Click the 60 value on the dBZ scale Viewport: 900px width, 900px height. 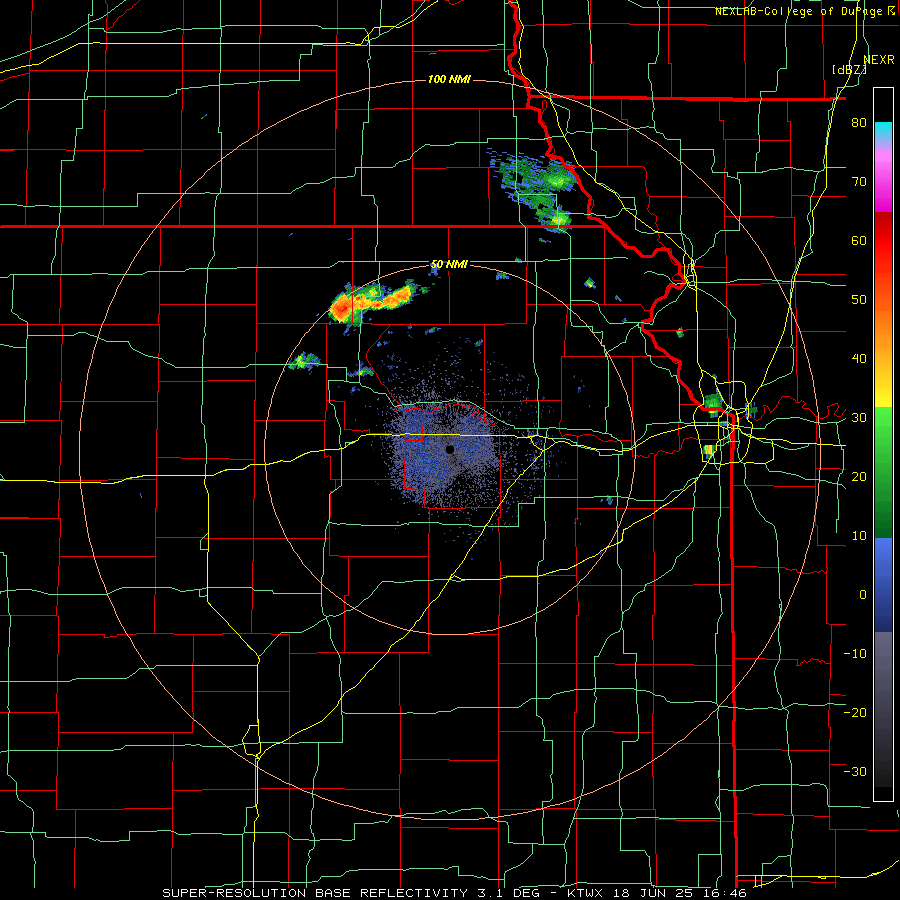(859, 240)
